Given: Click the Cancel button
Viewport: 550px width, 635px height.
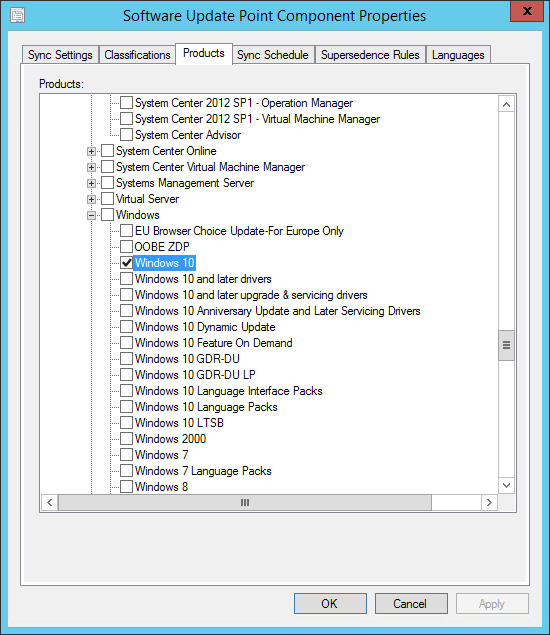Looking at the screenshot, I should [411, 604].
